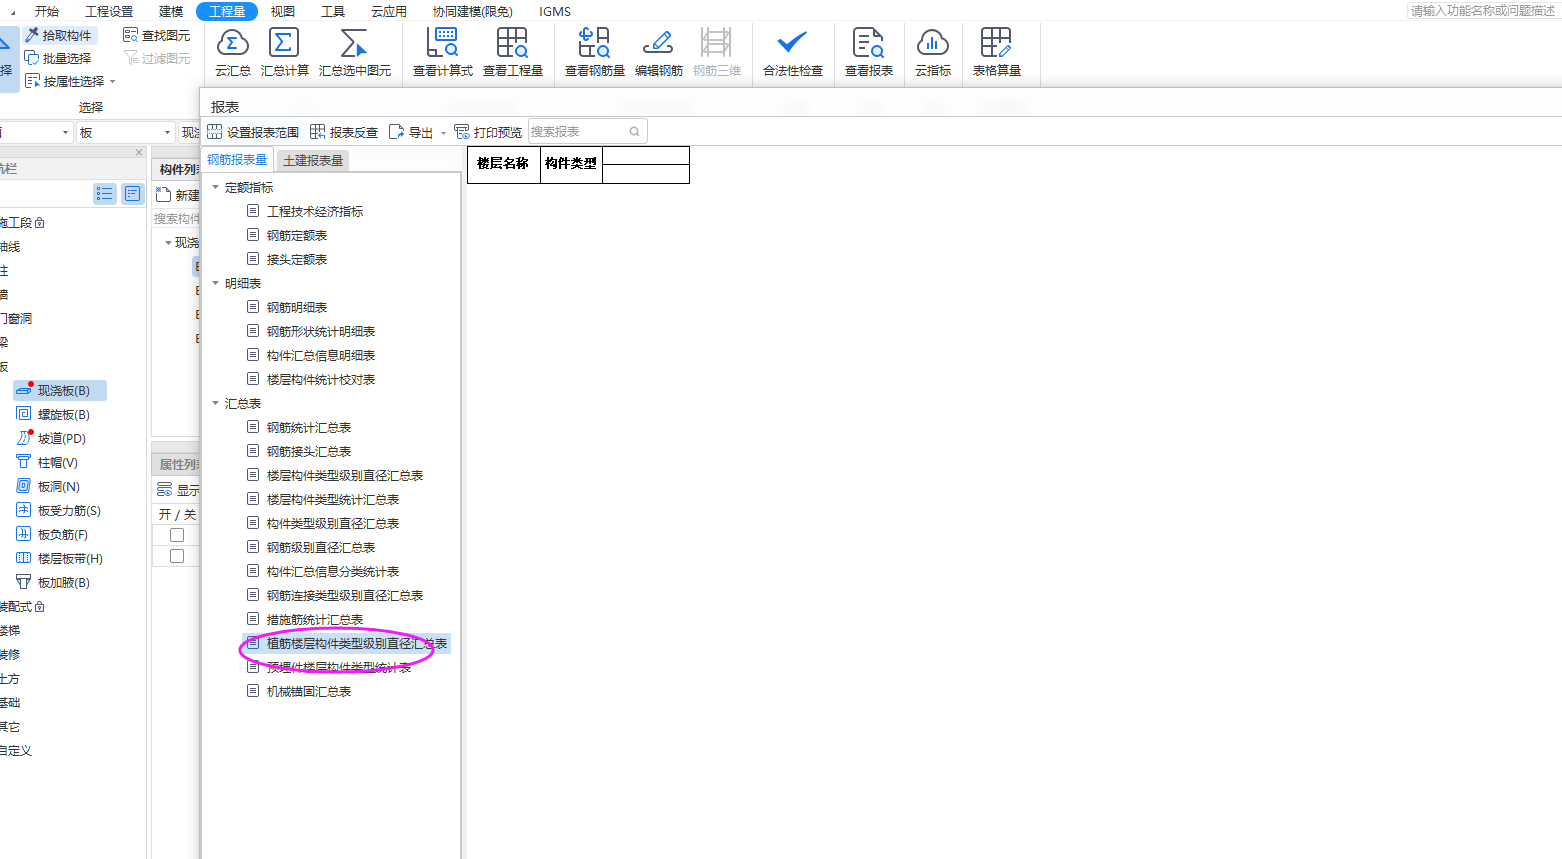Tick first checkbox in property list
Screen dimensions: 1562x859
(177, 535)
